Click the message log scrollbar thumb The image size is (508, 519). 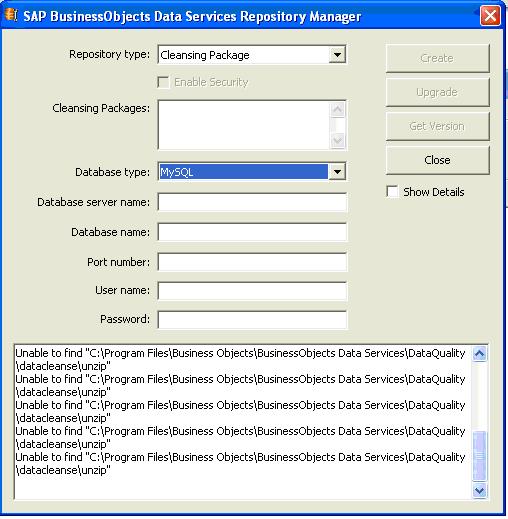point(479,456)
